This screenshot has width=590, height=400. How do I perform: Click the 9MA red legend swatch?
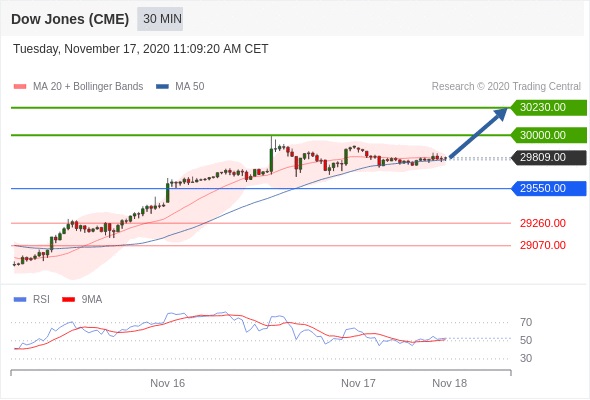point(68,300)
